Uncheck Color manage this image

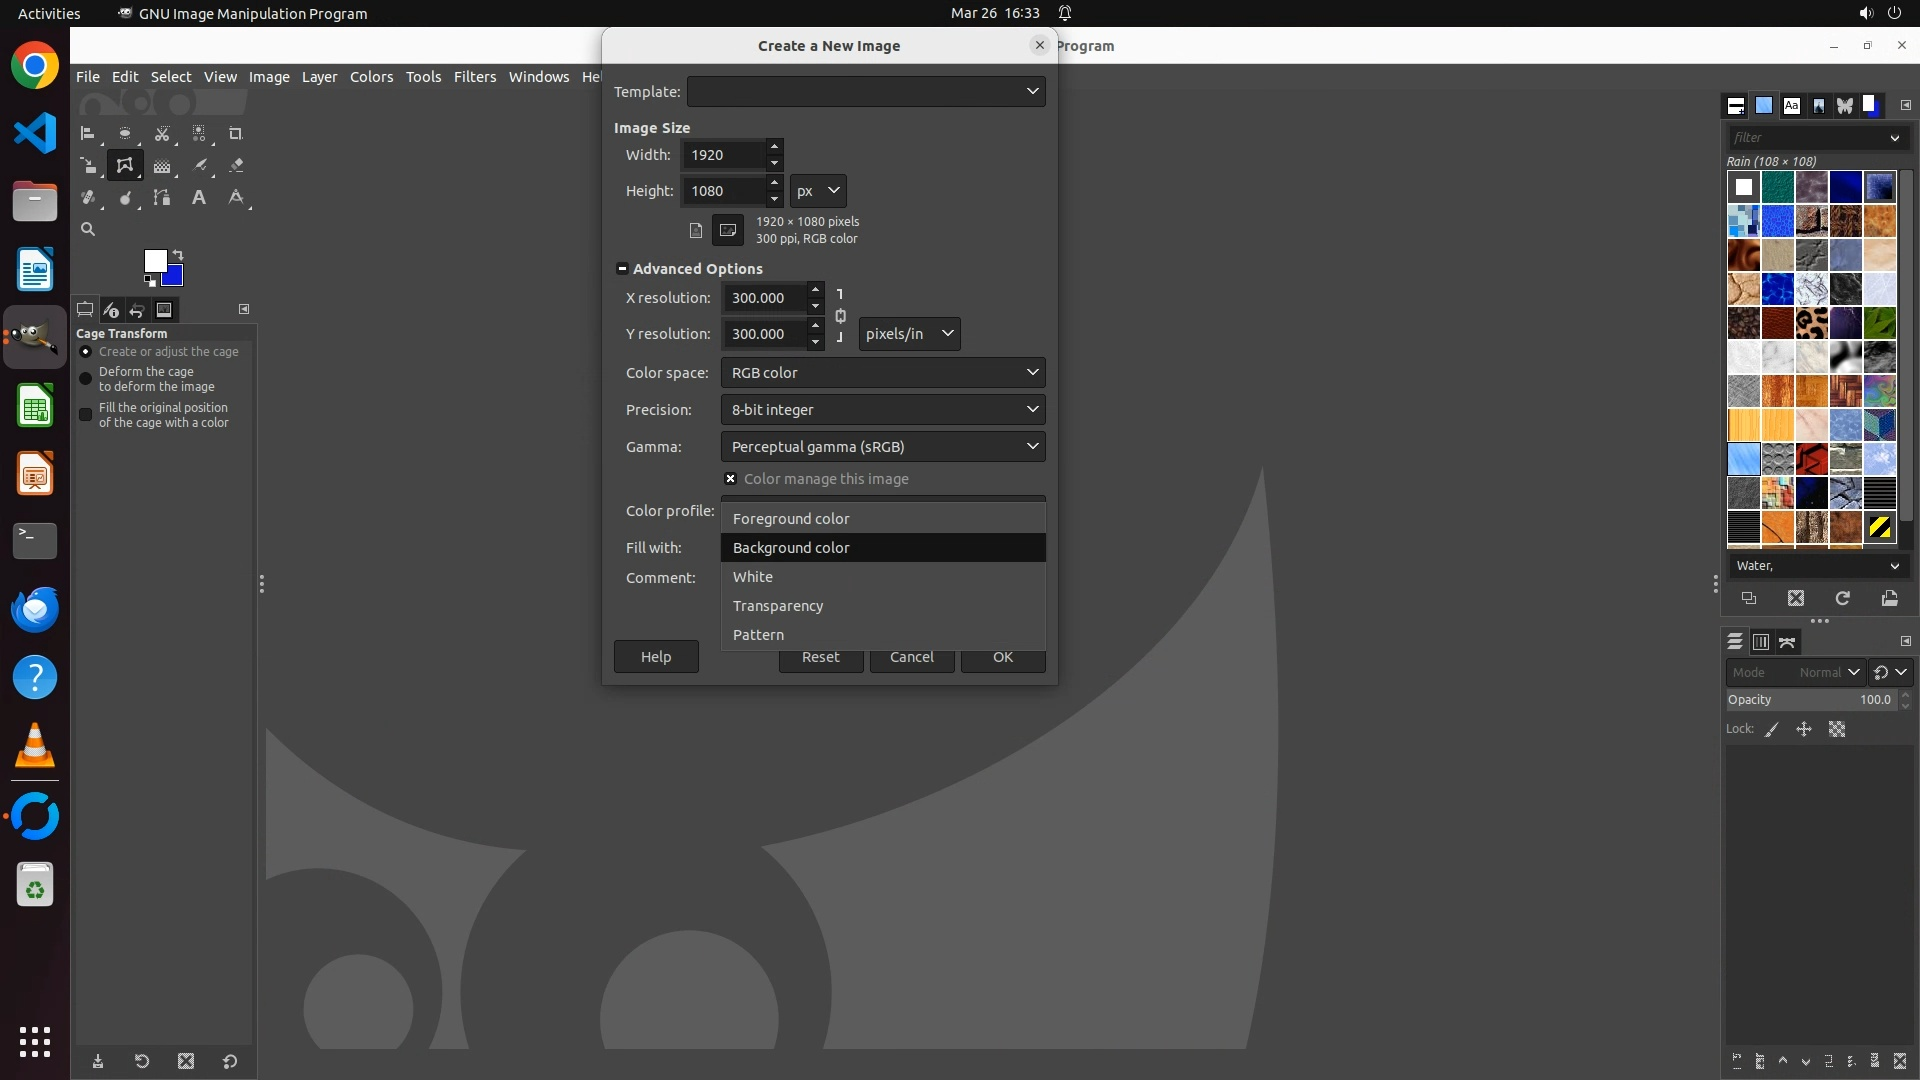(x=731, y=479)
